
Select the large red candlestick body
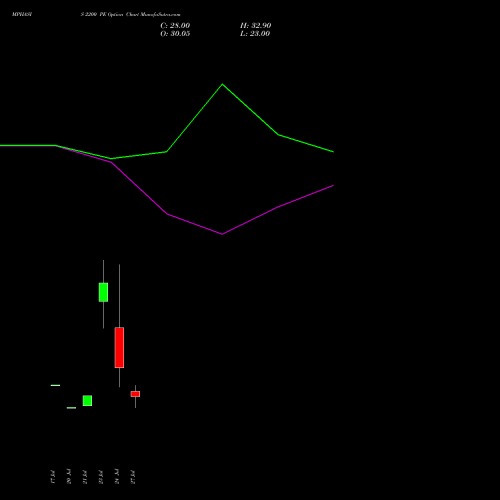119,348
